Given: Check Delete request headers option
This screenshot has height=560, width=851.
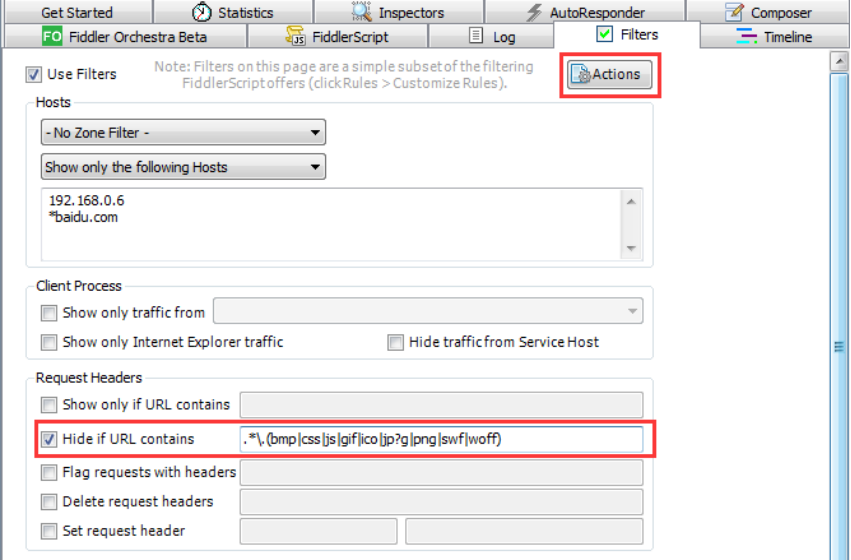Looking at the screenshot, I should [x=49, y=501].
